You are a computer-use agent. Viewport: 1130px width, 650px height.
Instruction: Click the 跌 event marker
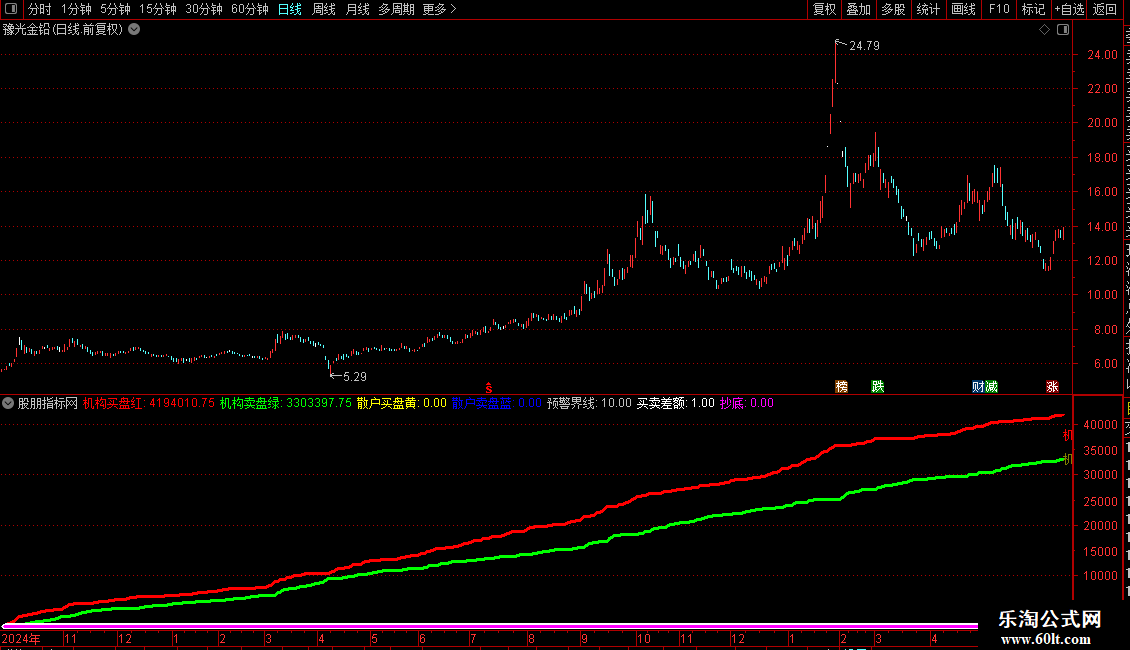click(878, 387)
